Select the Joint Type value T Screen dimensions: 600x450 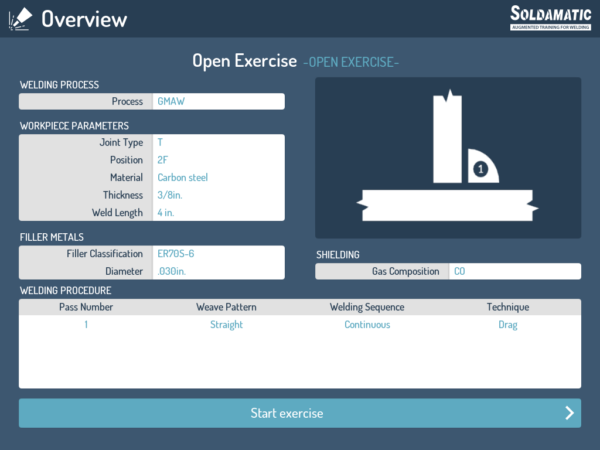(x=218, y=143)
